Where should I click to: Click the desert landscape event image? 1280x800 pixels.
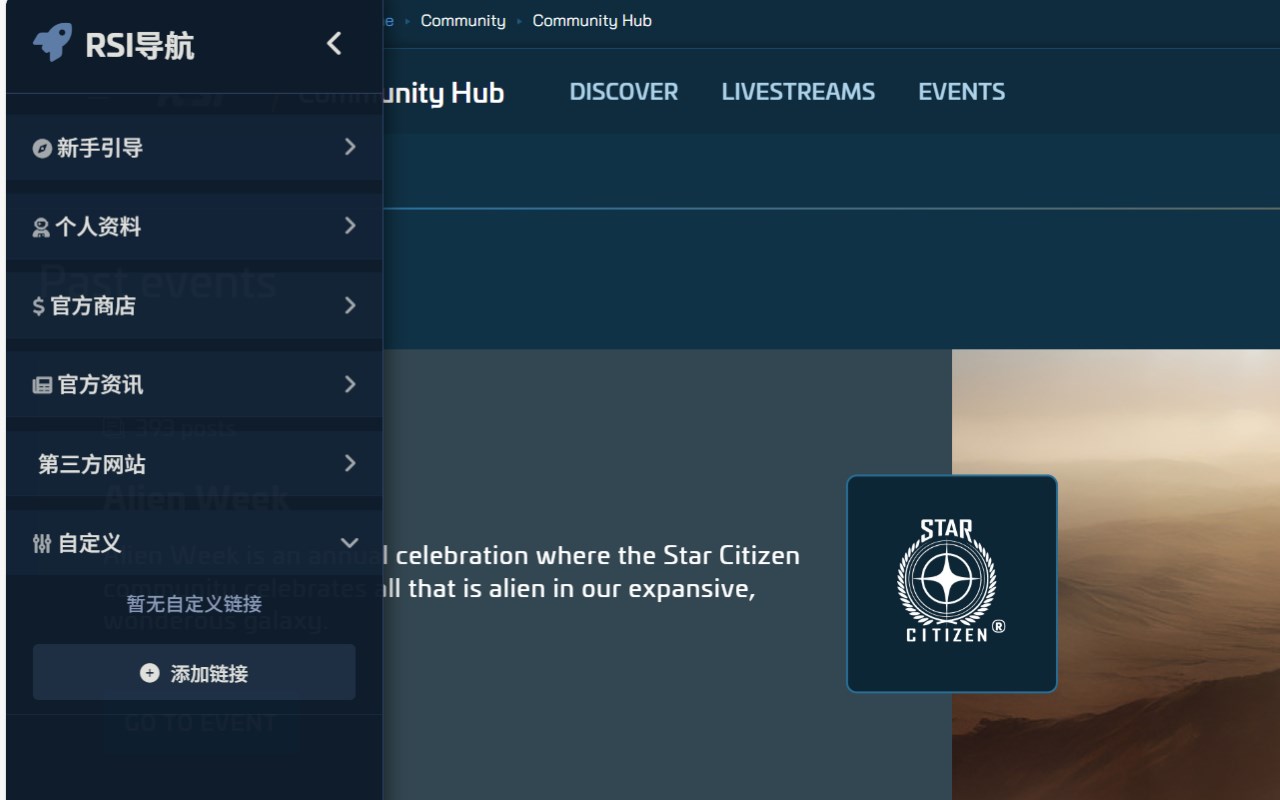pyautogui.click(x=1116, y=574)
